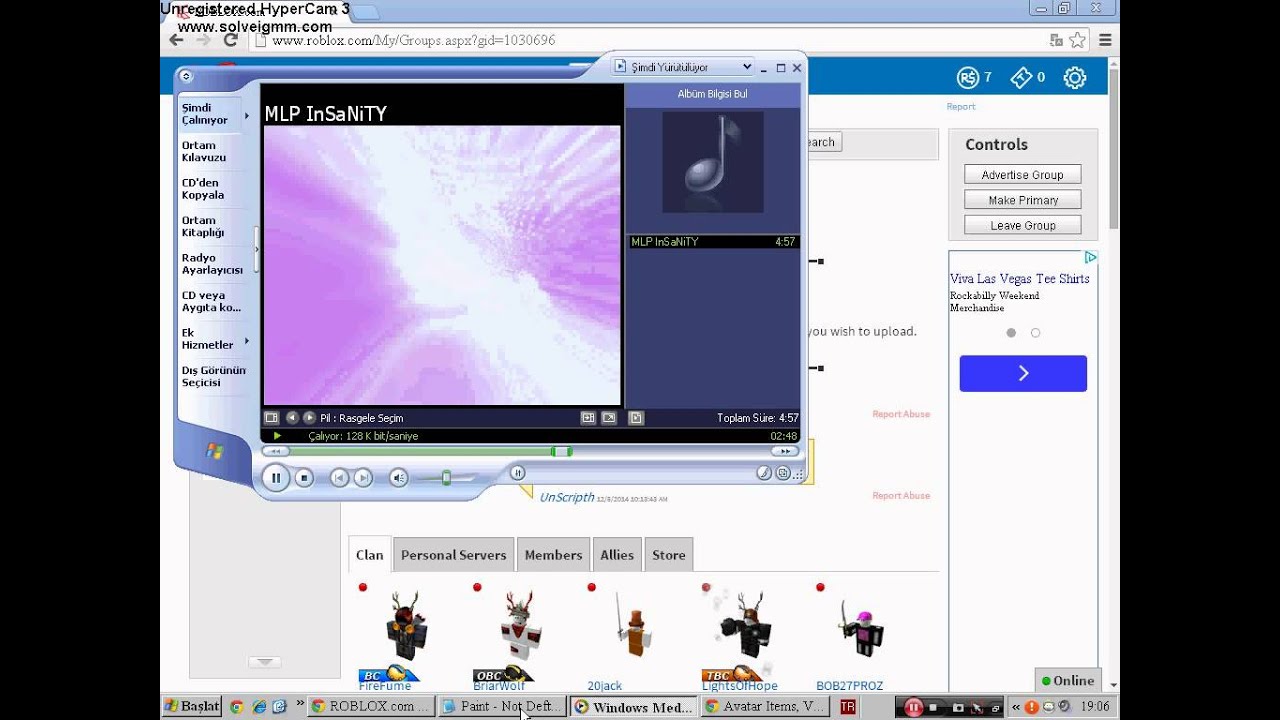This screenshot has height=720, width=1280.
Task: Expand Şimdi Çalınıyor submenu arrow
Action: coord(247,115)
